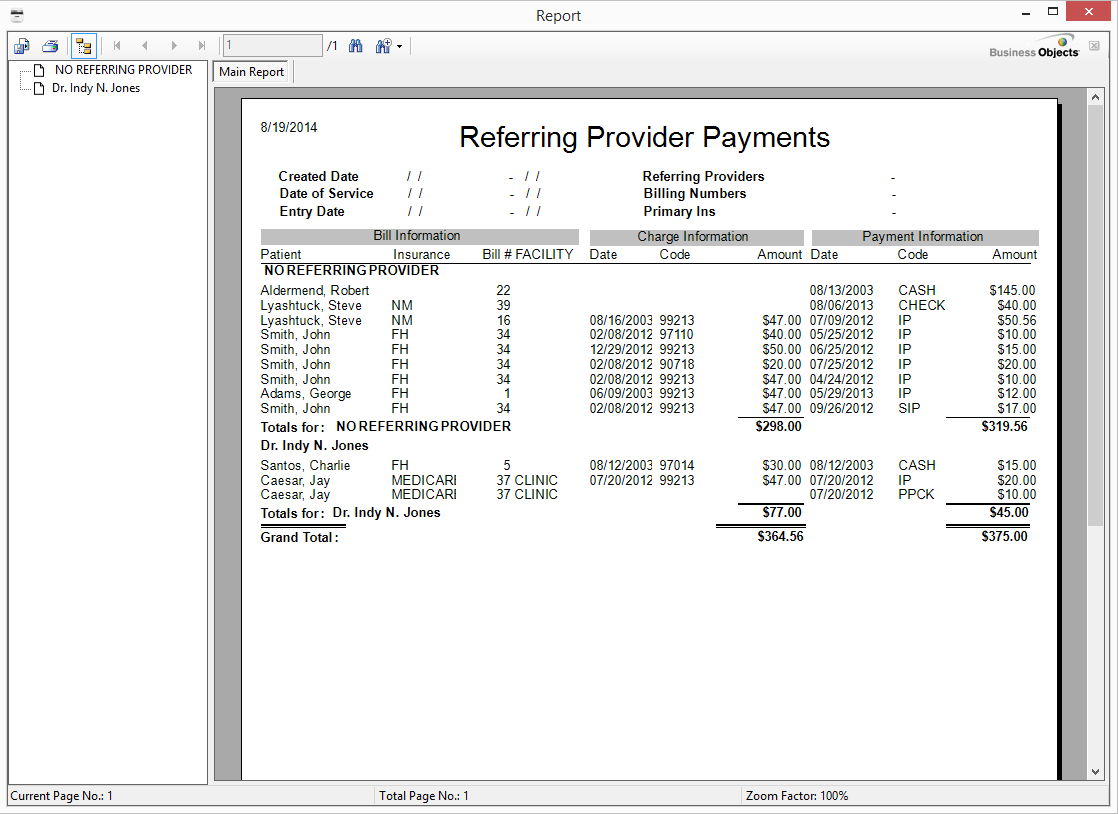This screenshot has width=1118, height=814.
Task: Click charge code 90718
Action: coord(677,364)
